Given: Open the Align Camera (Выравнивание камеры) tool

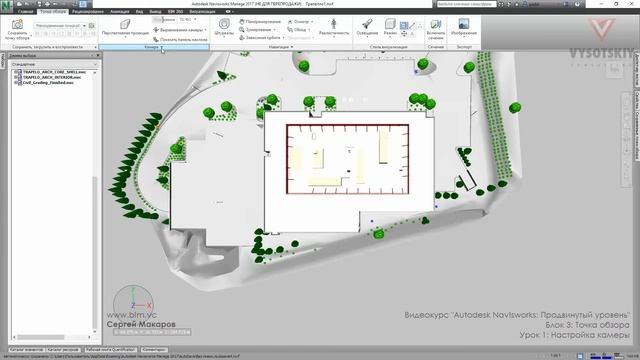Looking at the screenshot, I should [x=179, y=30].
